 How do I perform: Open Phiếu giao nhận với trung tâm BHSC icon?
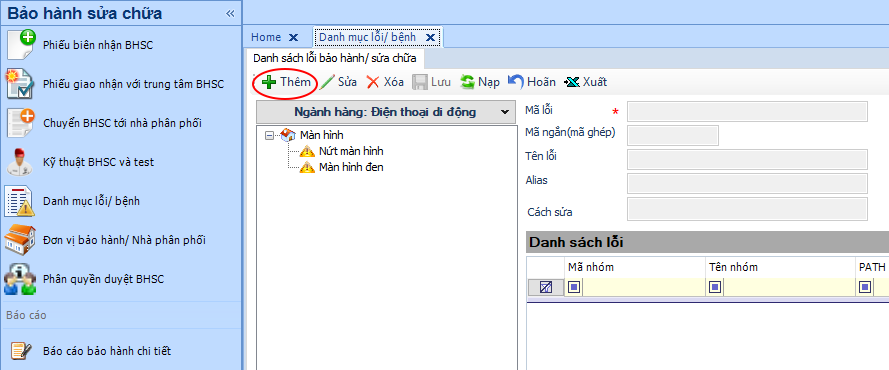(x=20, y=84)
